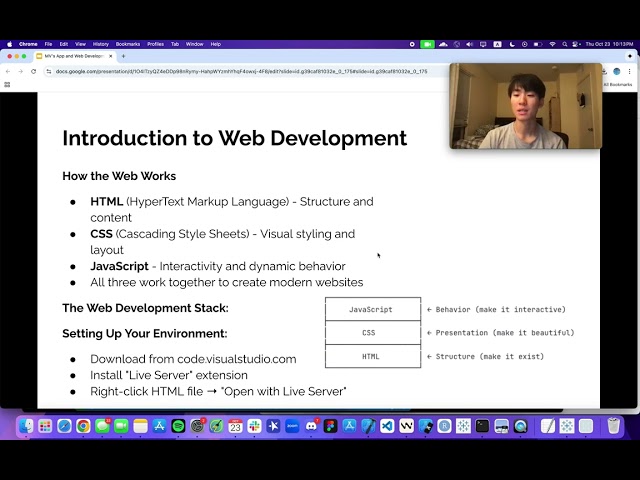Click the 'CSS' box in stack diagram
The width and height of the screenshot is (640, 480).
coord(373,333)
